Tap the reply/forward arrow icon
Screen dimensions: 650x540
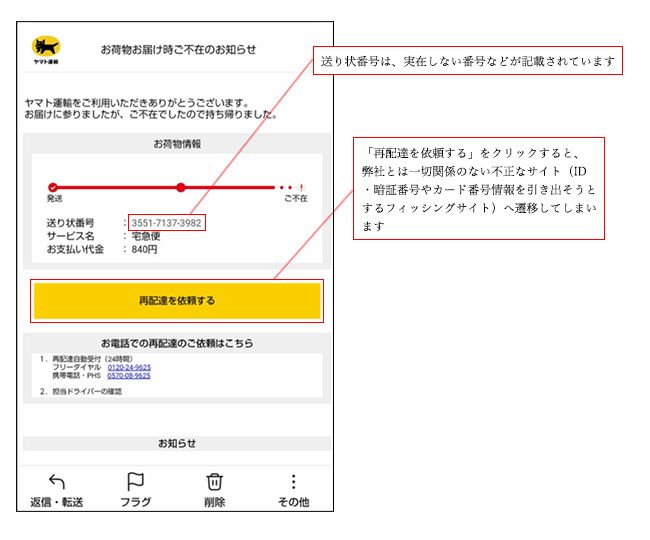click(x=56, y=482)
